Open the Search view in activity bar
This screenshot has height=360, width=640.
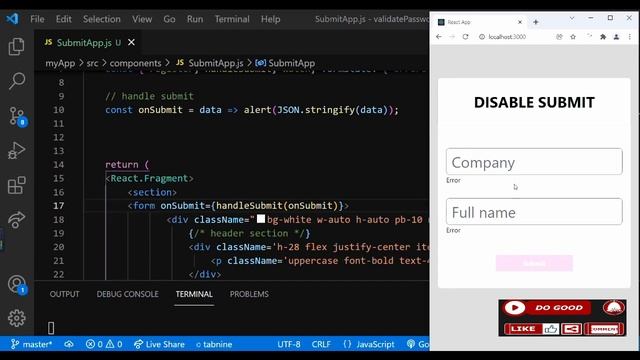pos(17,81)
